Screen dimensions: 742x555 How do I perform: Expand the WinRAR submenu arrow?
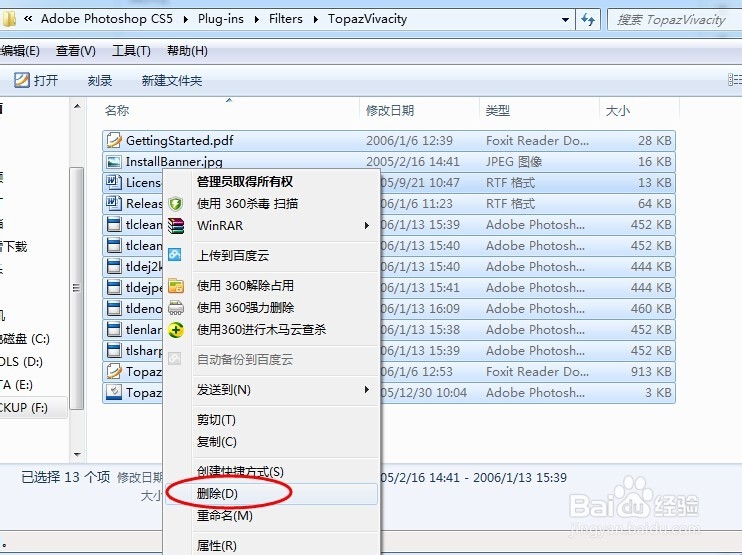tap(367, 226)
